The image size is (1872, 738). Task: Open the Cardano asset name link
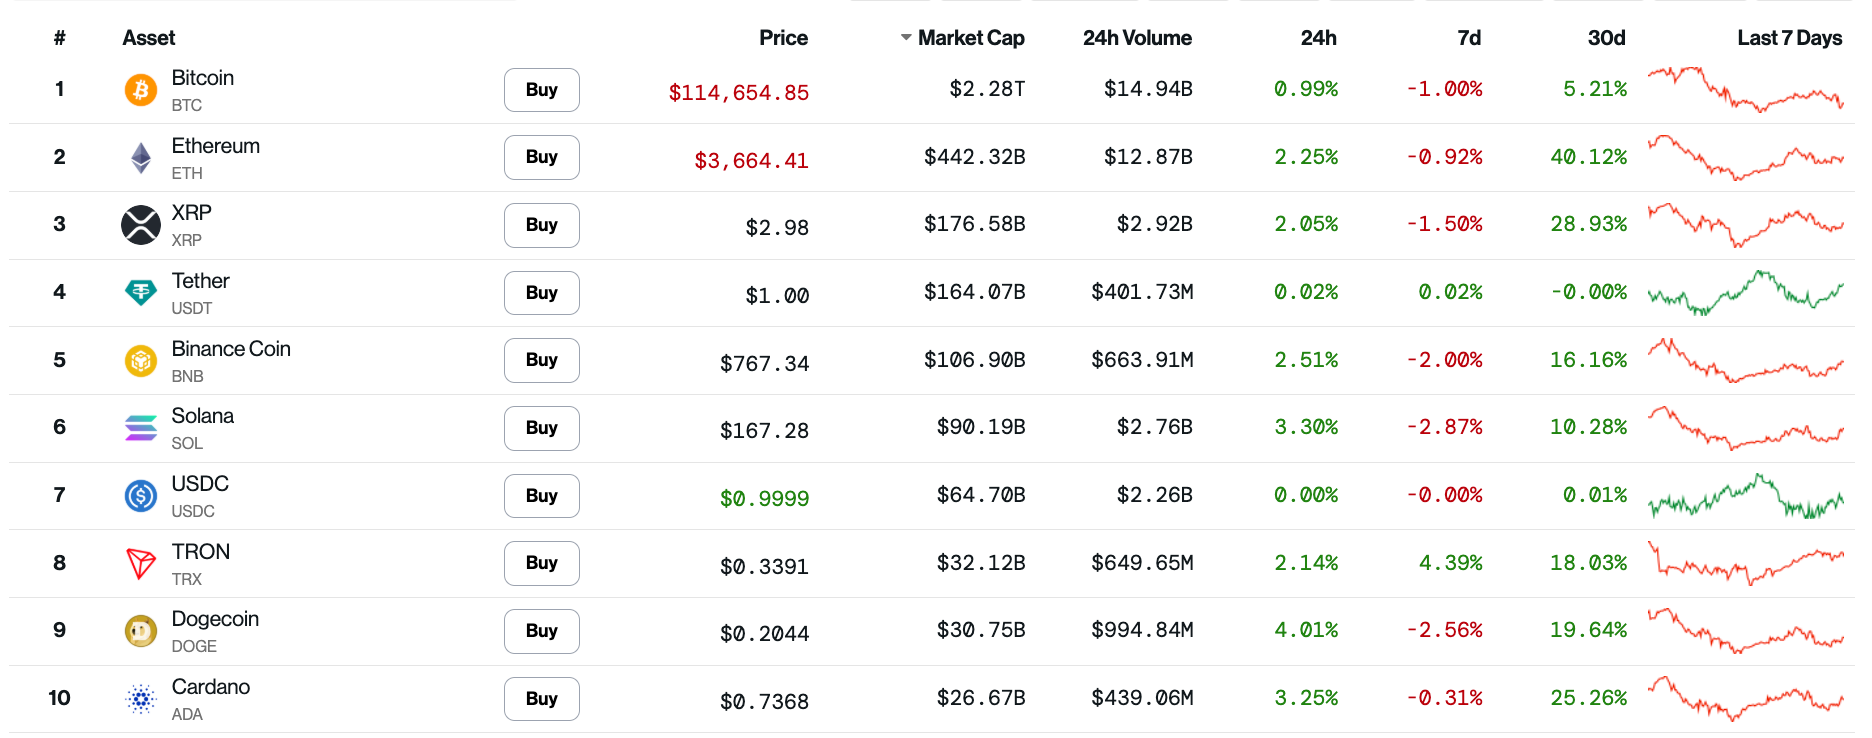click(211, 687)
